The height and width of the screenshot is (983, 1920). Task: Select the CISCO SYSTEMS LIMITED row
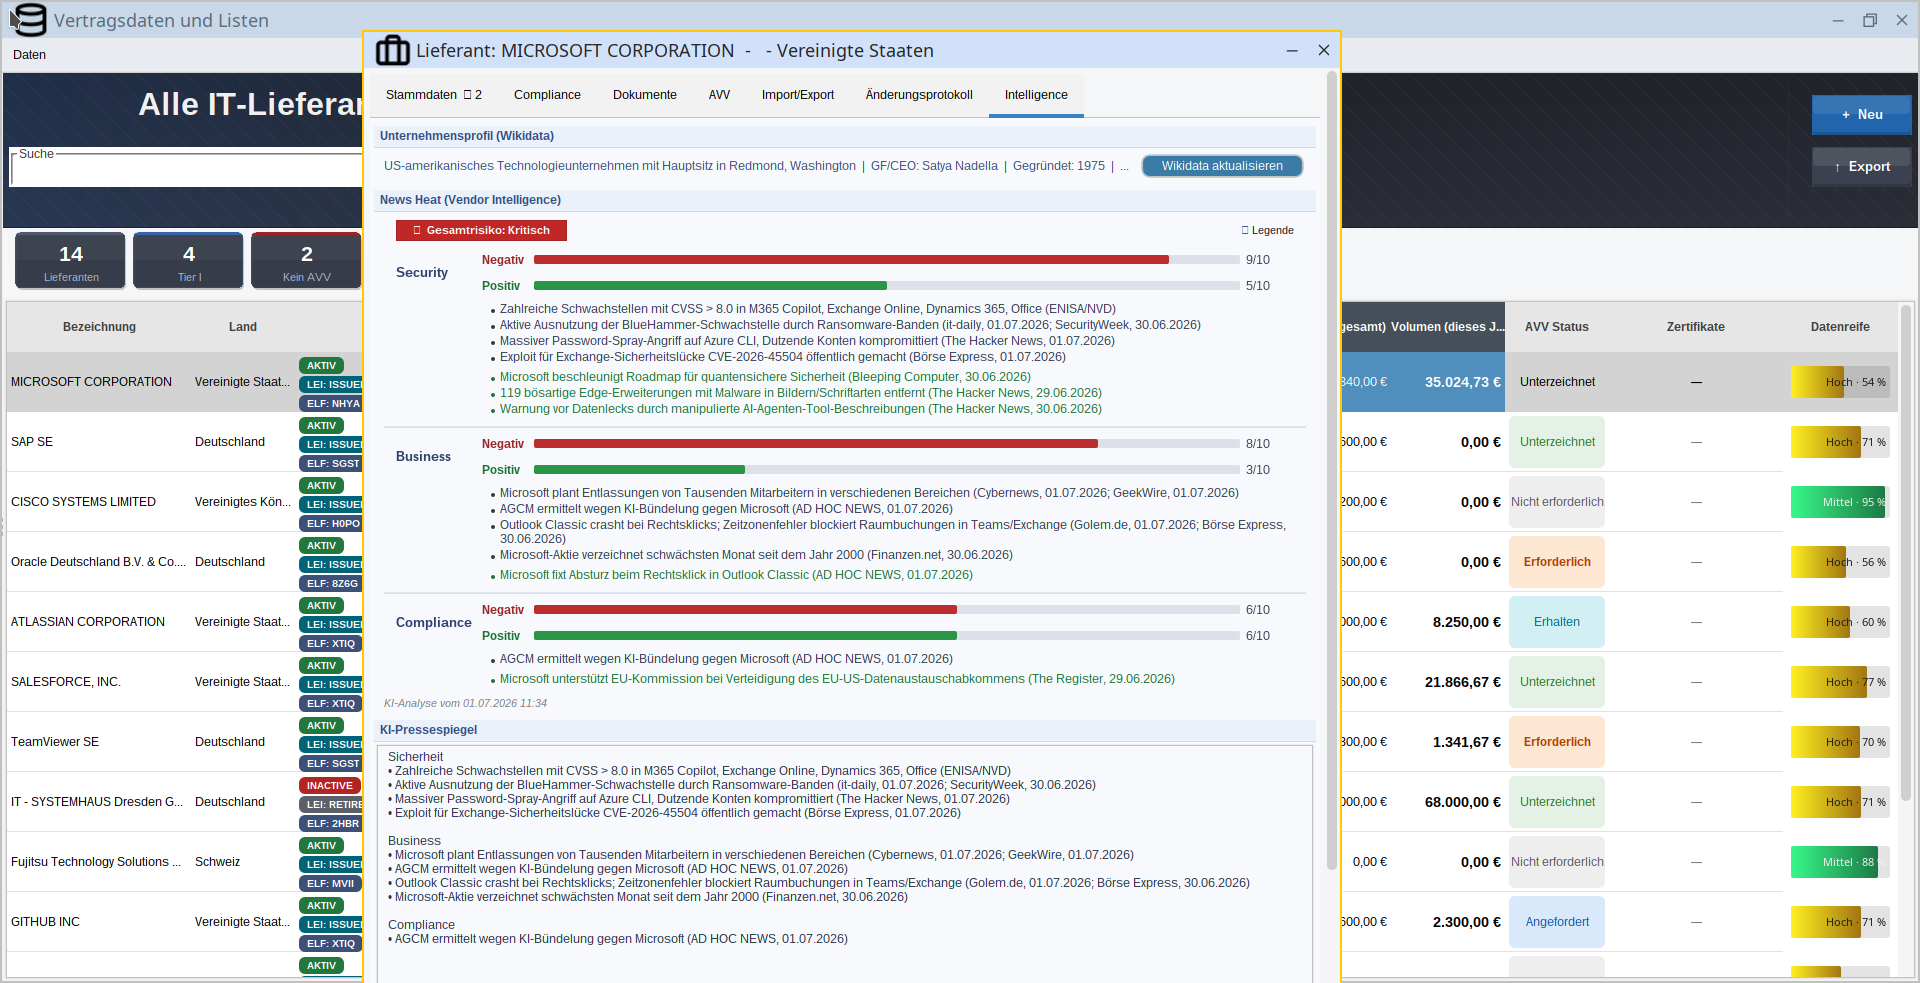pyautogui.click(x=185, y=502)
